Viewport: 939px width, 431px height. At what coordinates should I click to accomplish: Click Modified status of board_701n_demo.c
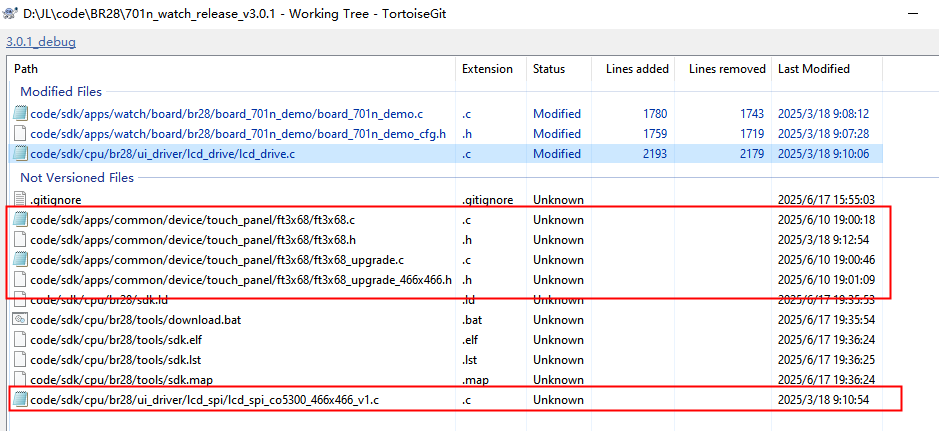[x=557, y=114]
